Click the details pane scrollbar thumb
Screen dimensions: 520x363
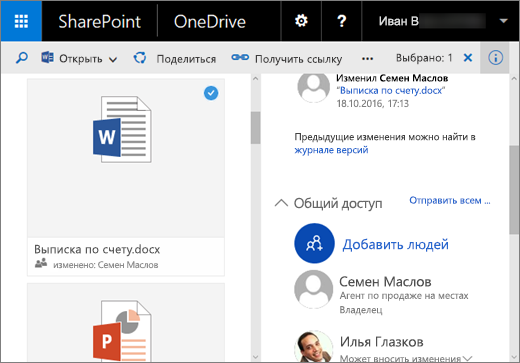(x=514, y=190)
